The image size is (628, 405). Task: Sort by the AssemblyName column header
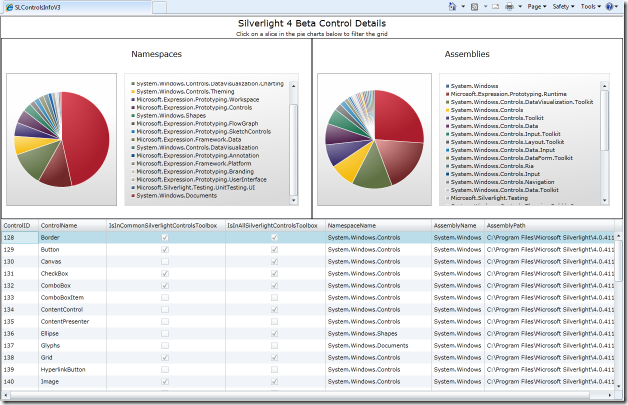pyautogui.click(x=458, y=226)
